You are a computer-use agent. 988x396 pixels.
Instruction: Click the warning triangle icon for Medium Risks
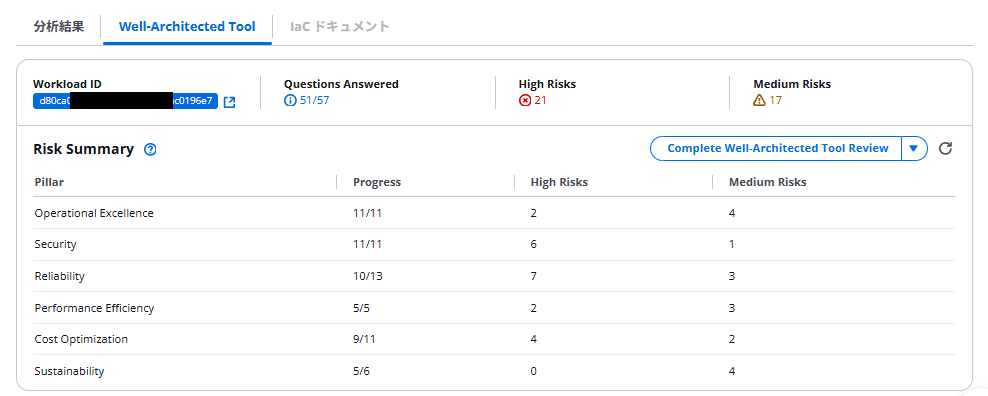click(x=759, y=100)
